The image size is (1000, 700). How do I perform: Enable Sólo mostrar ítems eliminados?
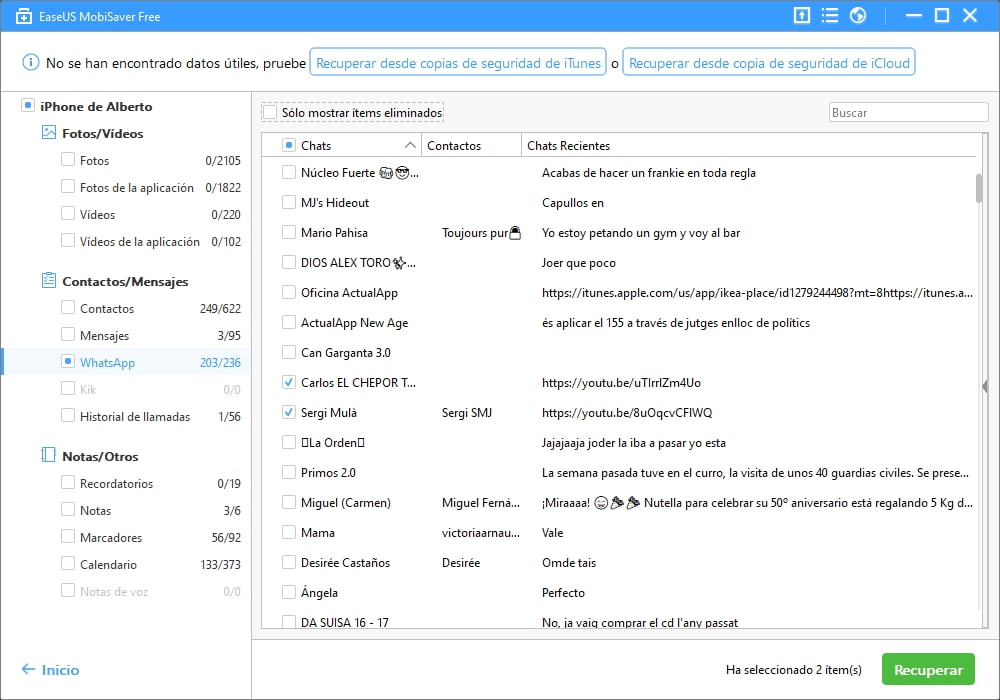270,112
